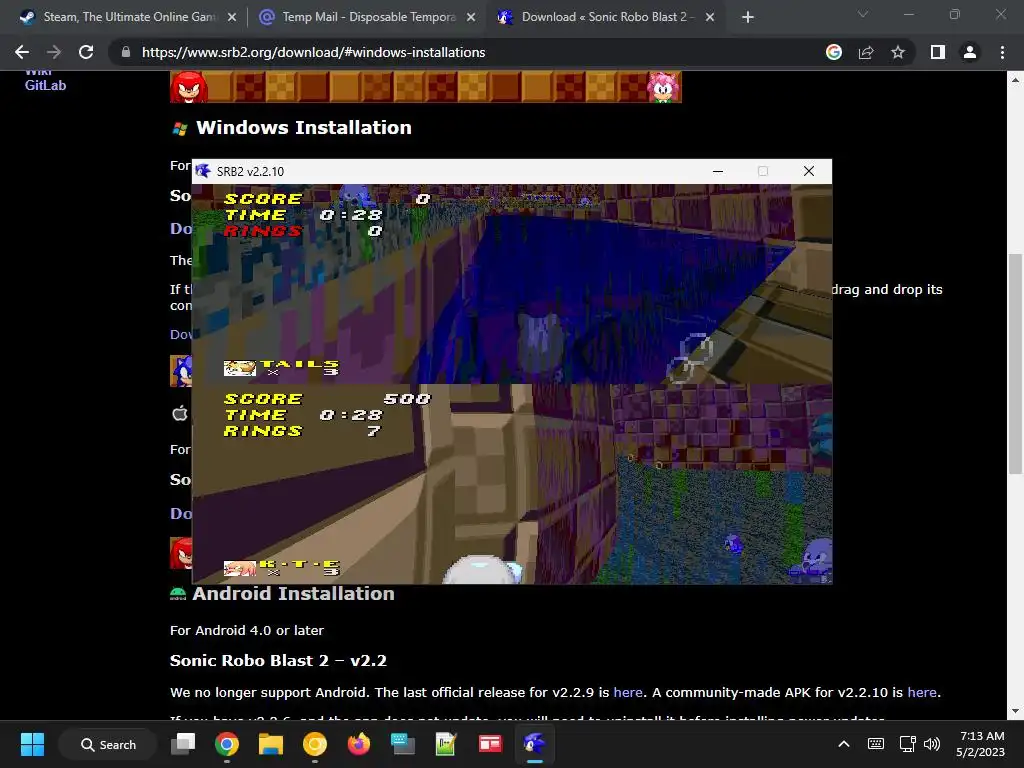
Task: Click the scrollbar up arrow
Action: tap(1015, 79)
